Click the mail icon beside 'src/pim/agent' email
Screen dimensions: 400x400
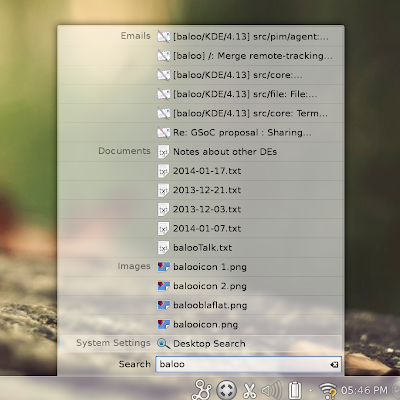pos(163,37)
